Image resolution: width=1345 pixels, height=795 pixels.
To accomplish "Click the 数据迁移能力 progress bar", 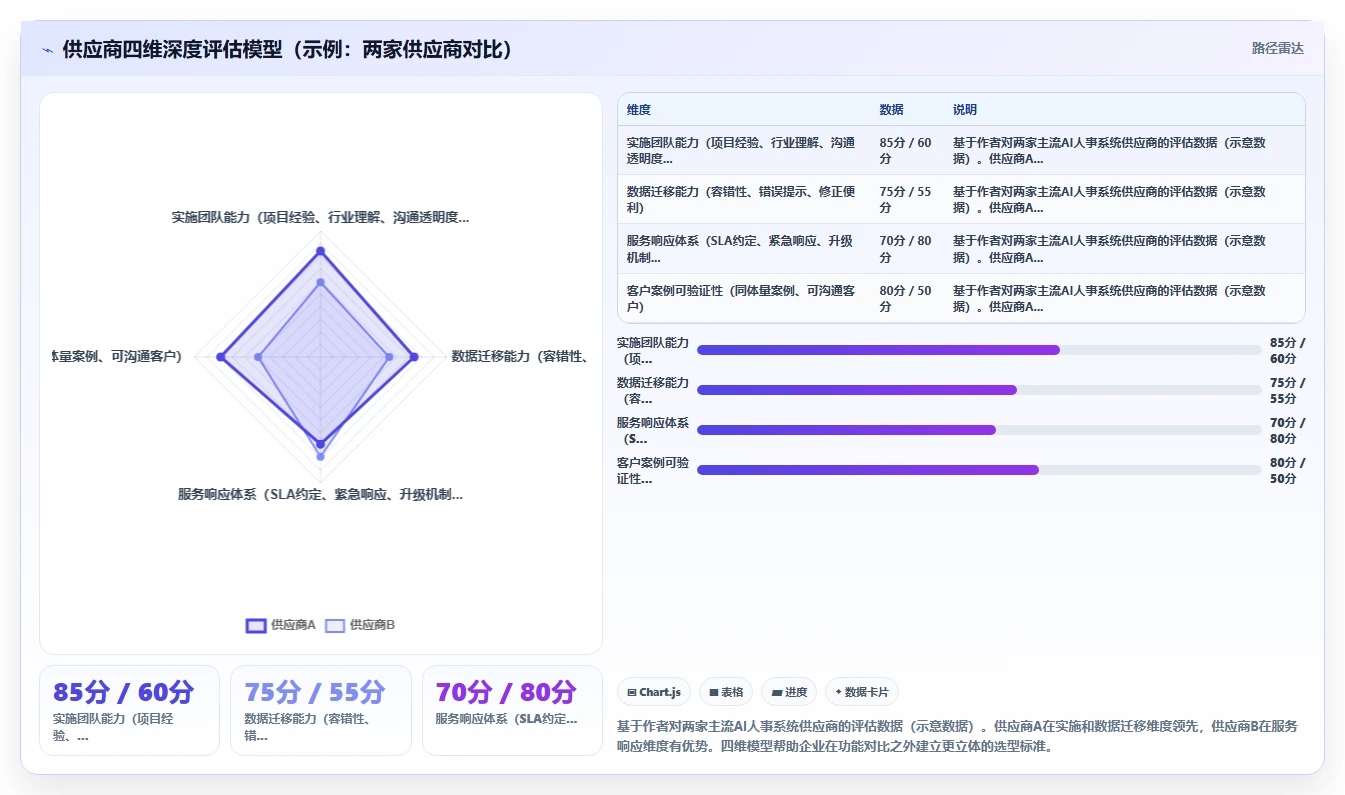I will point(979,390).
